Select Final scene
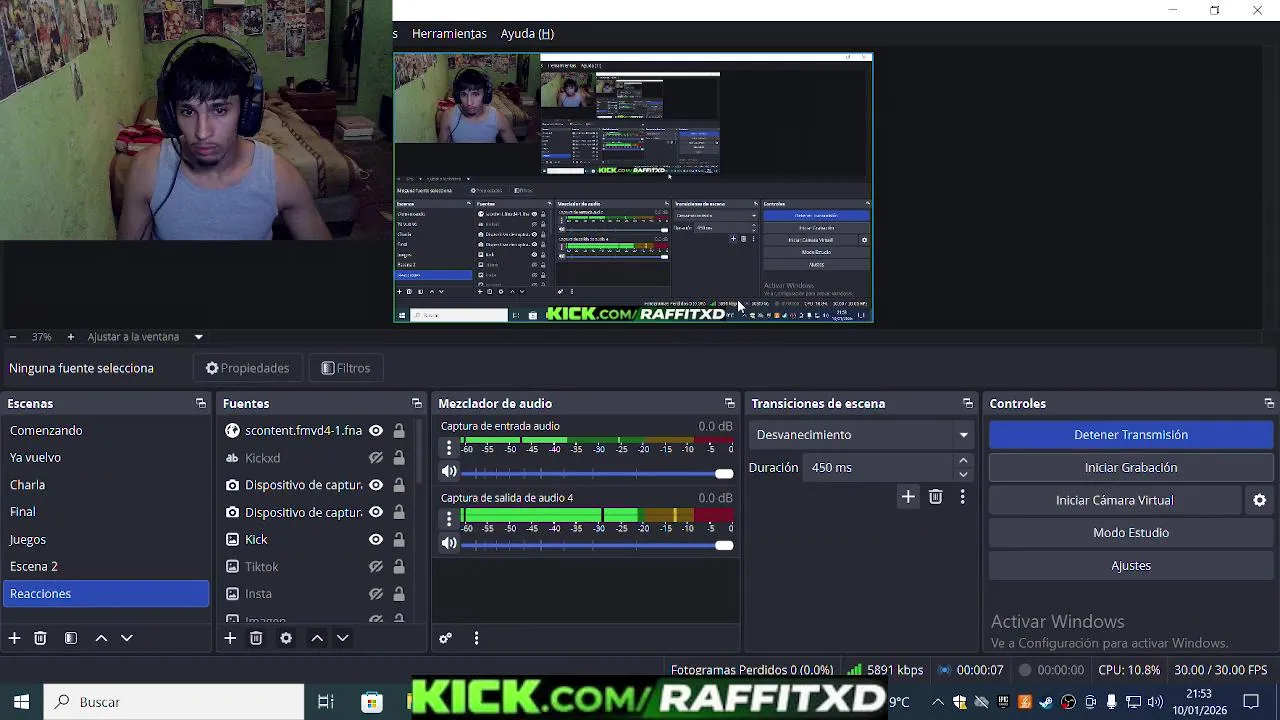 (x=105, y=511)
